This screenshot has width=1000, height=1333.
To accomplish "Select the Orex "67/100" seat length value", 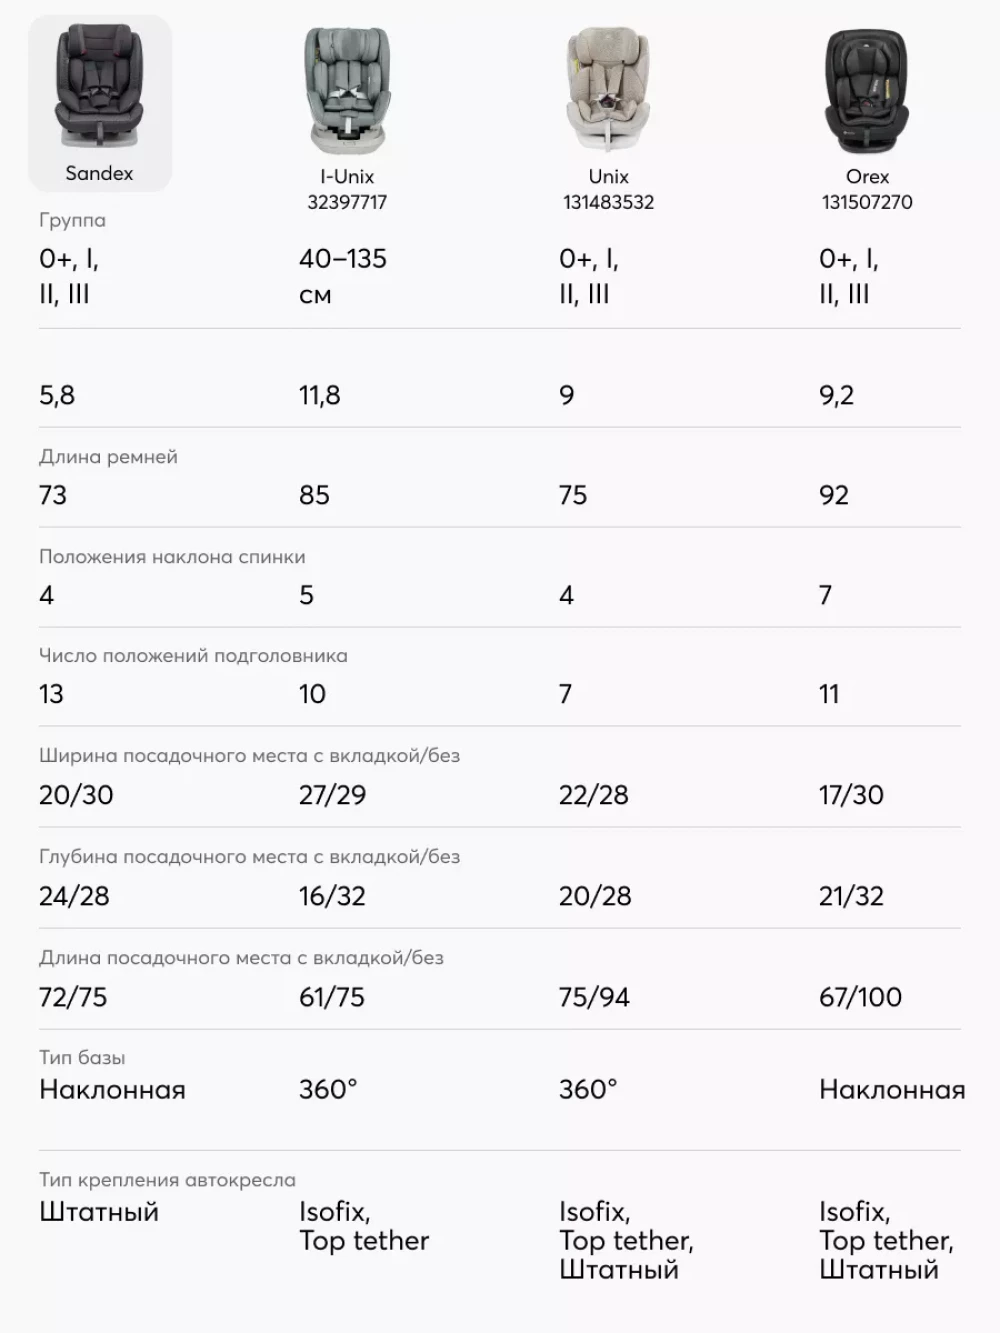I will click(860, 997).
